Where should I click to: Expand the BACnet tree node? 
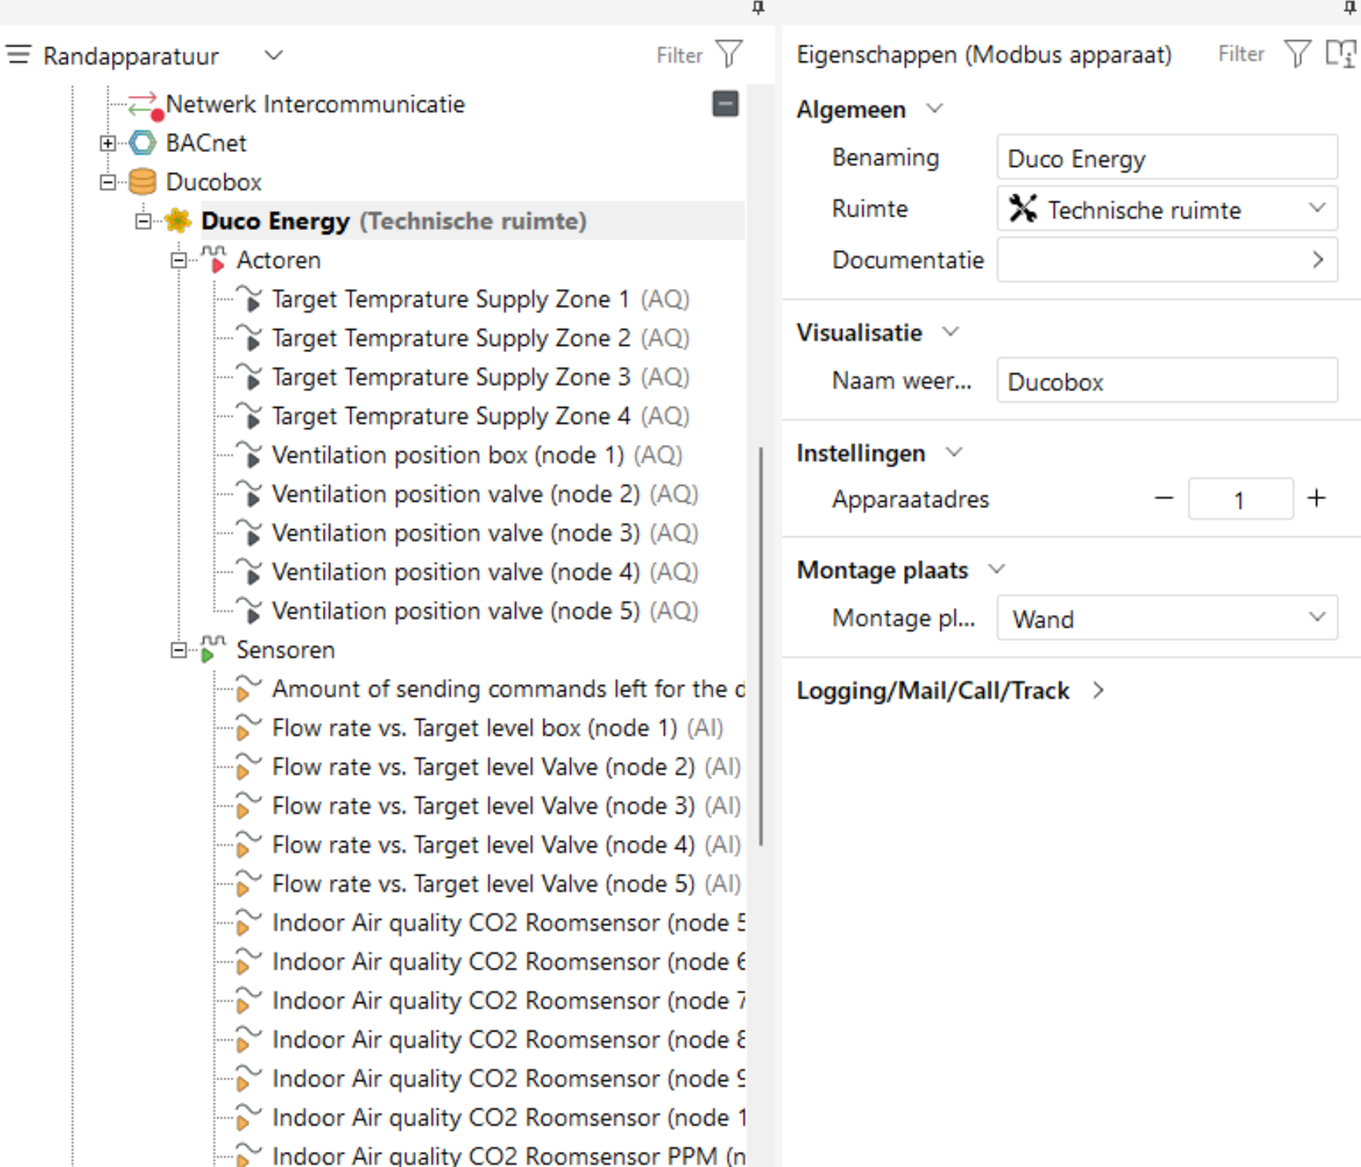pos(108,143)
